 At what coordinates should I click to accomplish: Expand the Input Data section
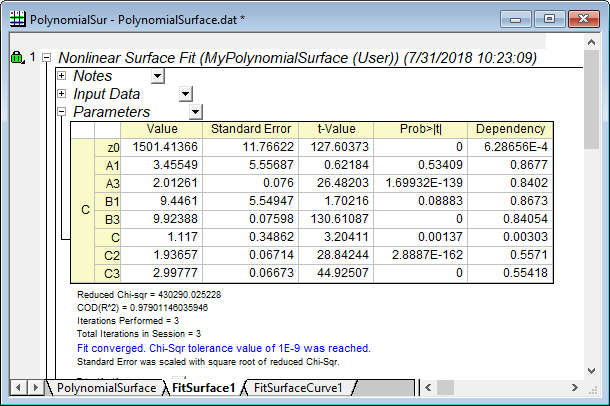(x=61, y=94)
